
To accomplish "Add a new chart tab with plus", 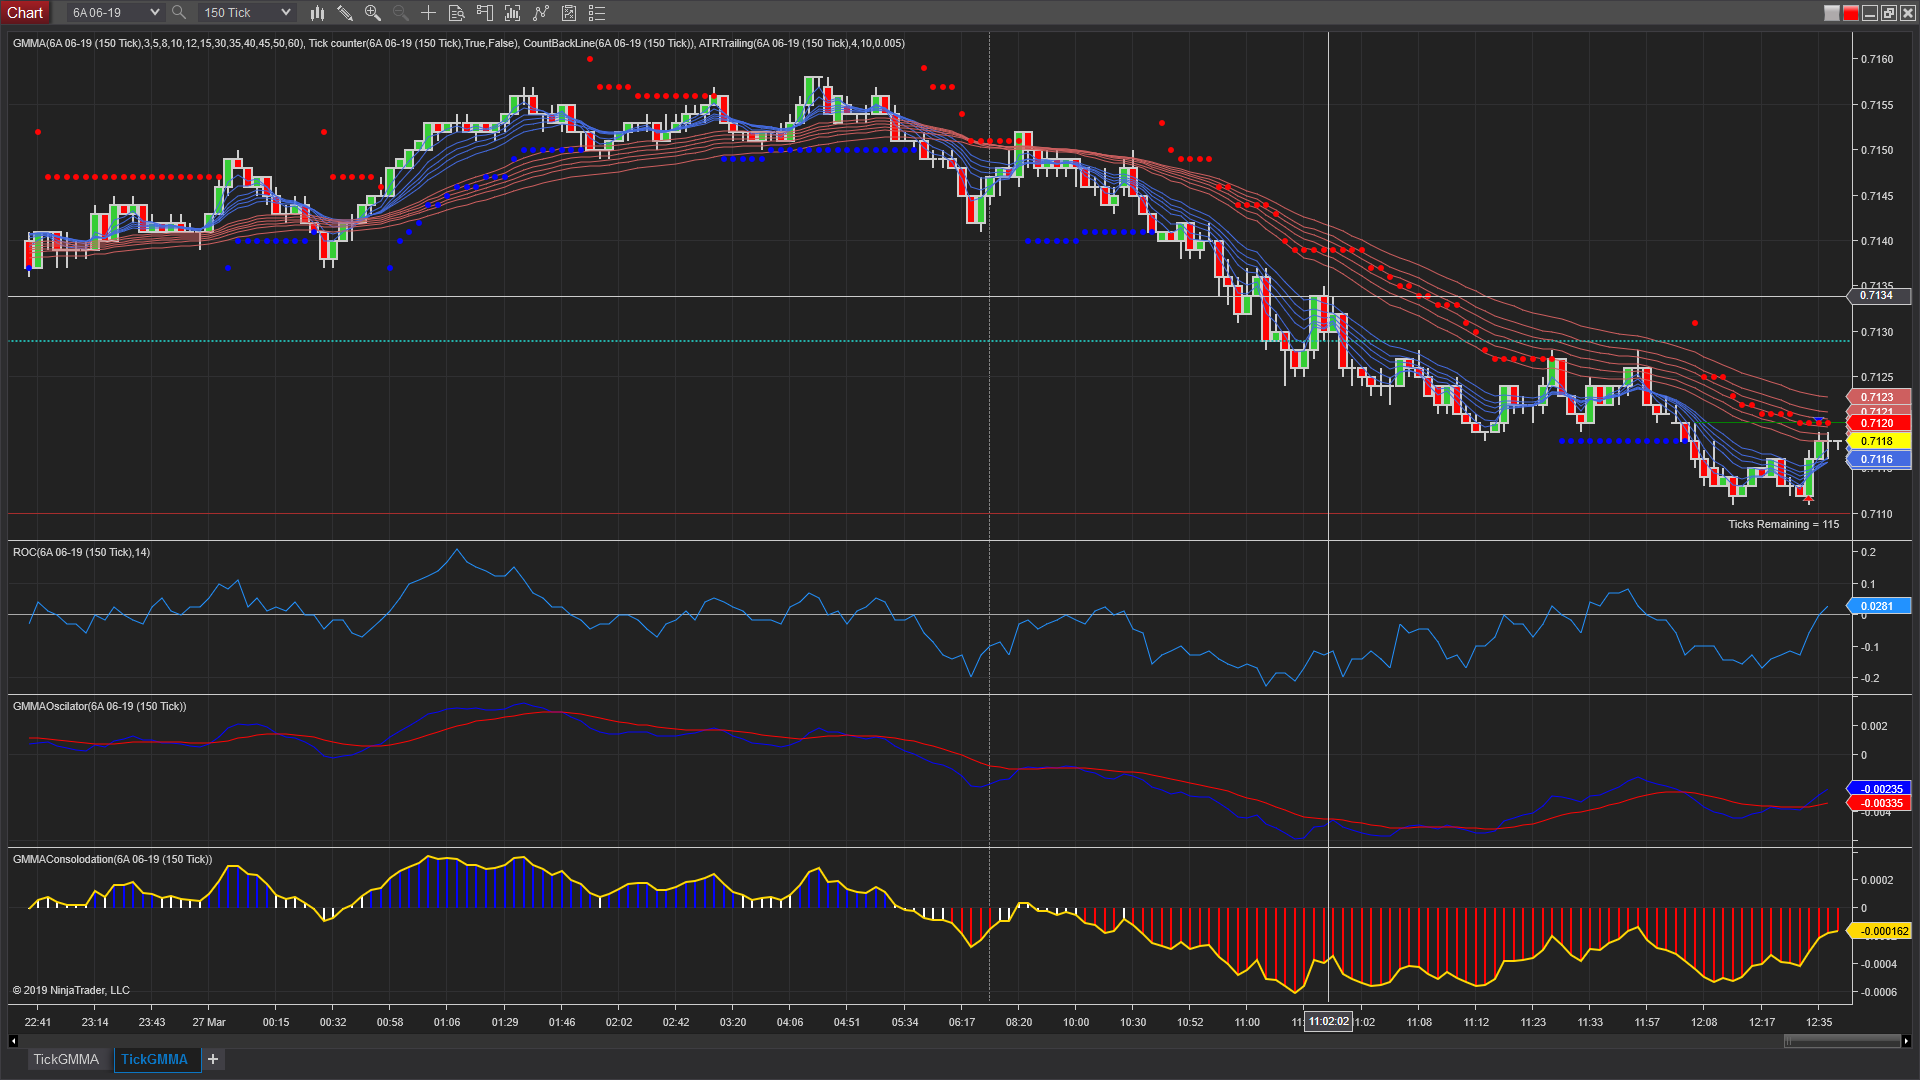I will 213,1059.
